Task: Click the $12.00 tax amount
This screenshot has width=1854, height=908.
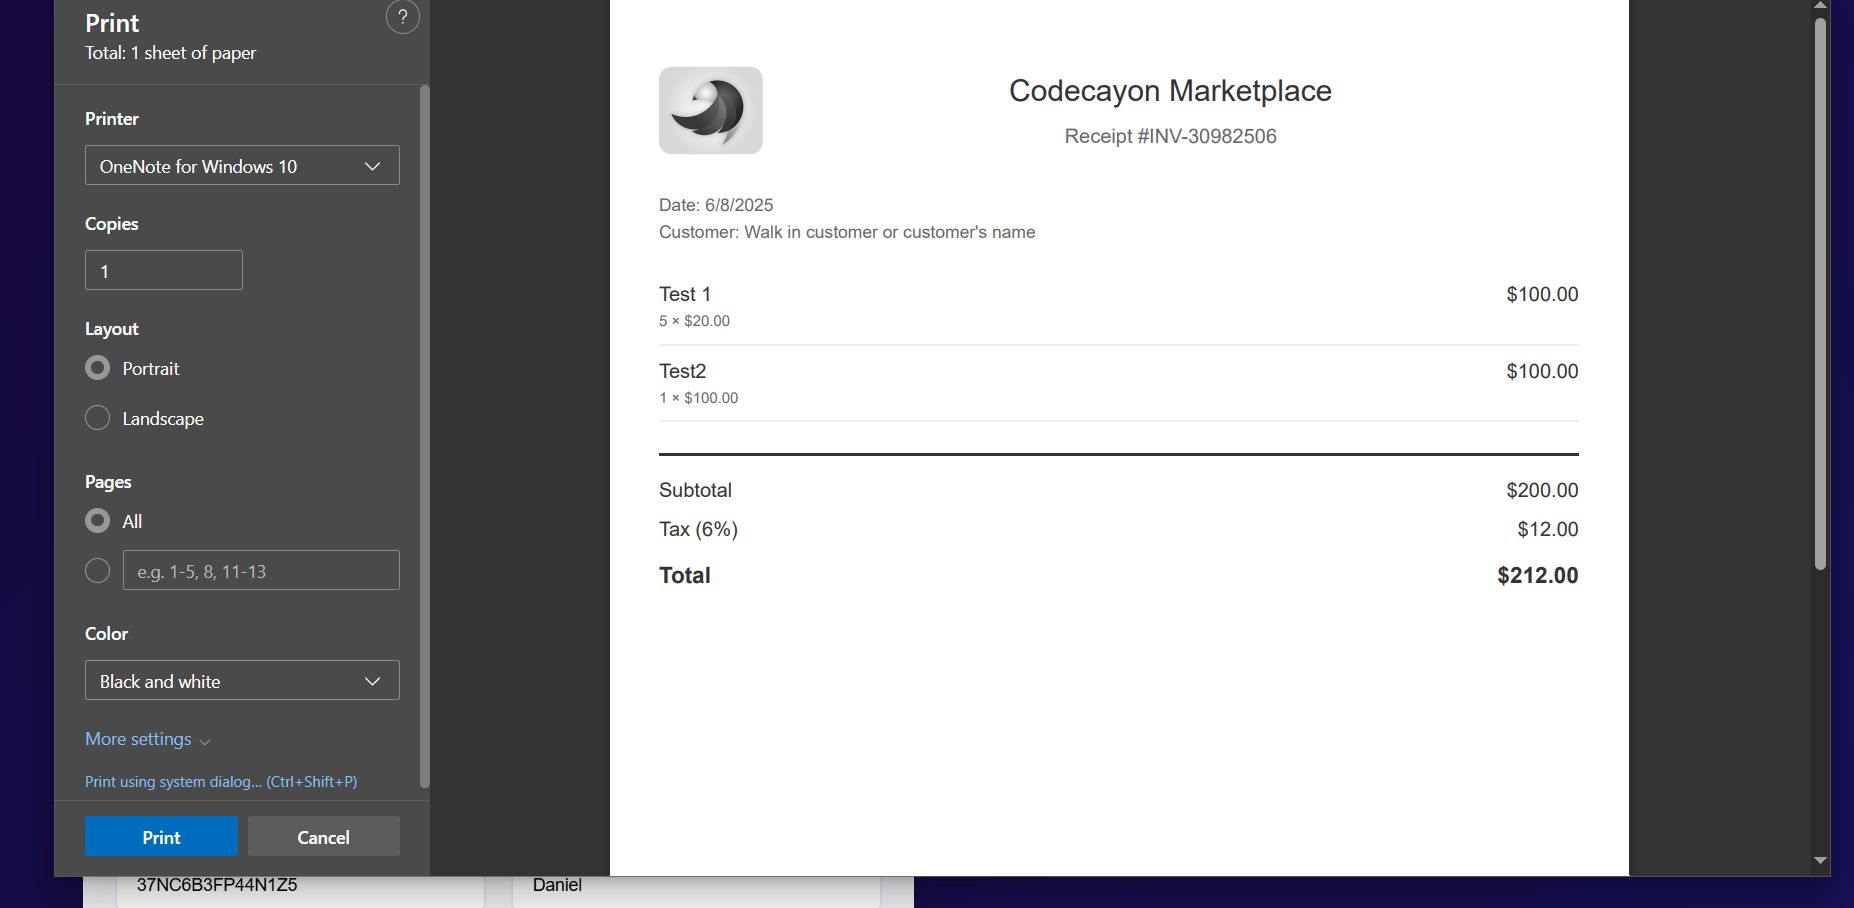Action: tap(1548, 529)
